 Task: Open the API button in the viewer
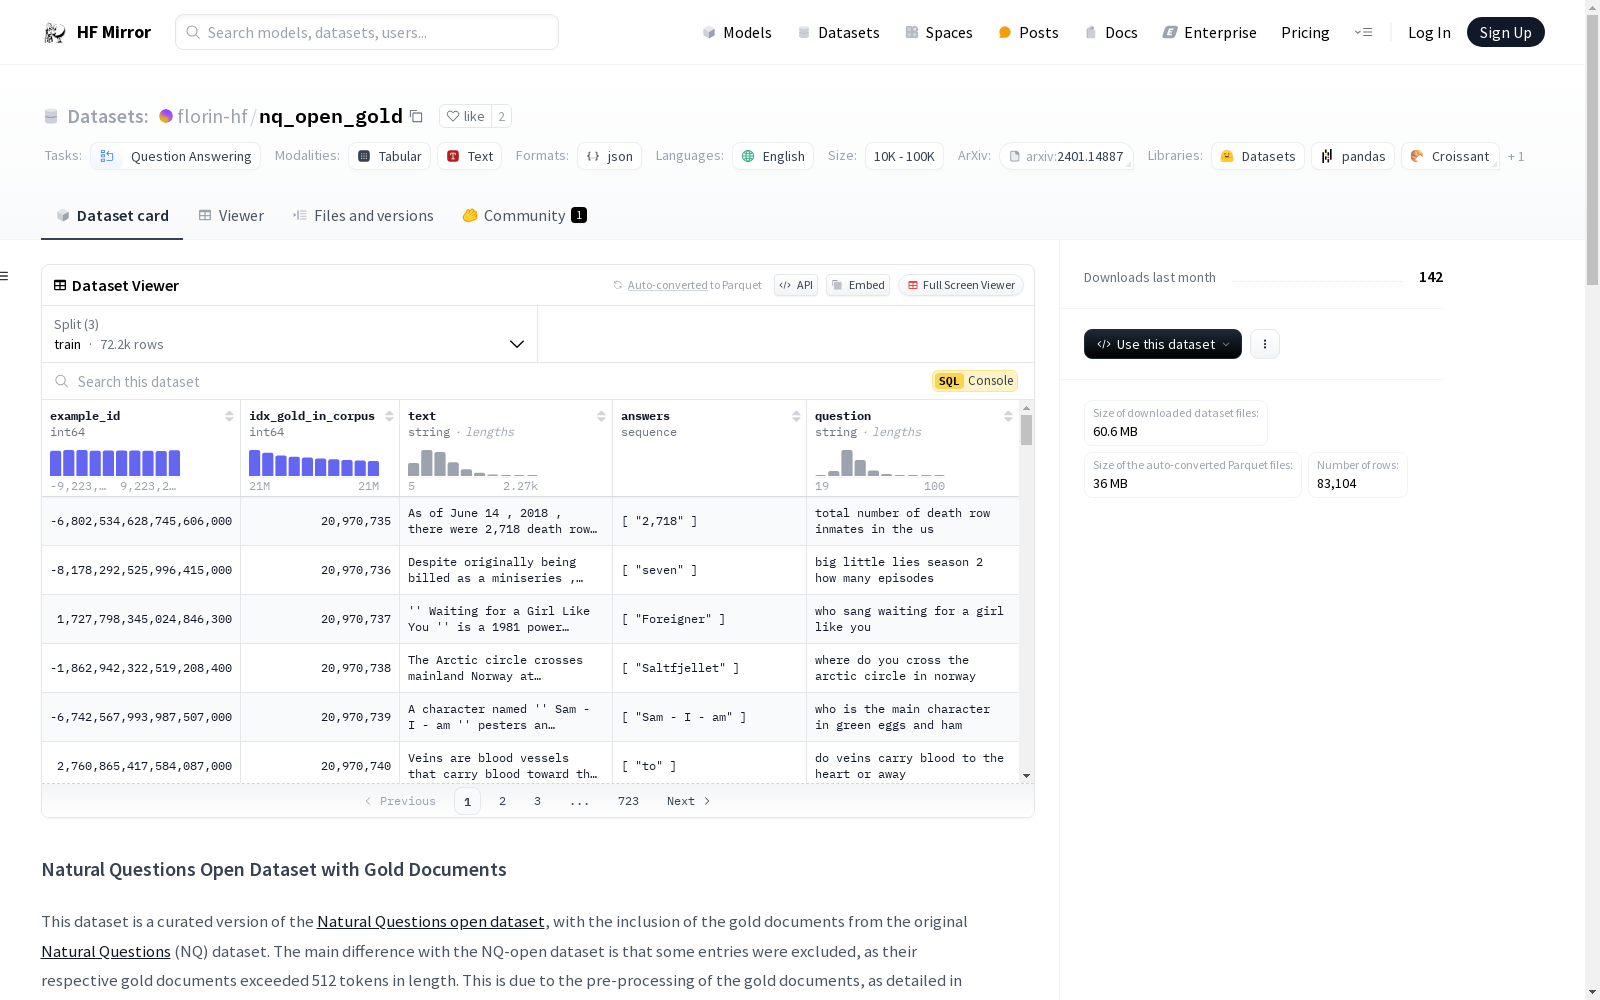796,285
